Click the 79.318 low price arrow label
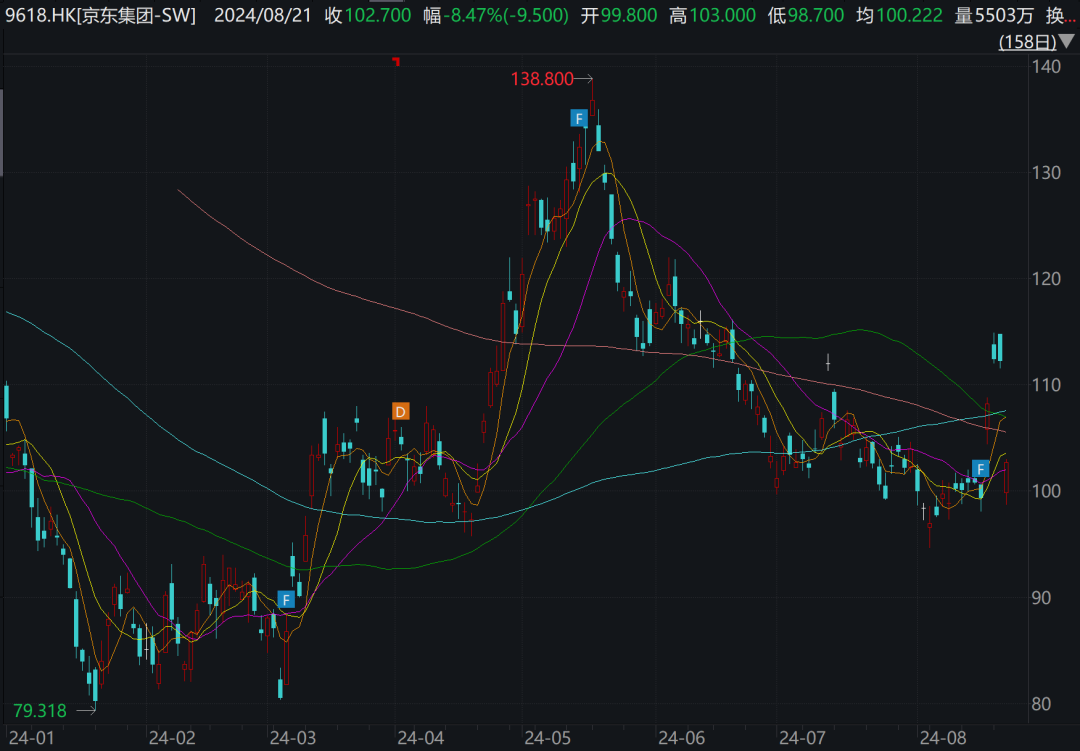The height and width of the screenshot is (751, 1080). [54, 710]
